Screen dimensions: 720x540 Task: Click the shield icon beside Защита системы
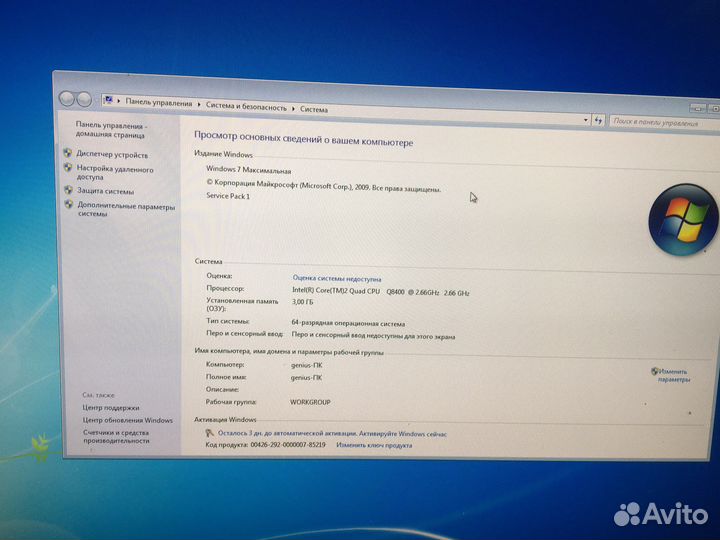[x=67, y=190]
